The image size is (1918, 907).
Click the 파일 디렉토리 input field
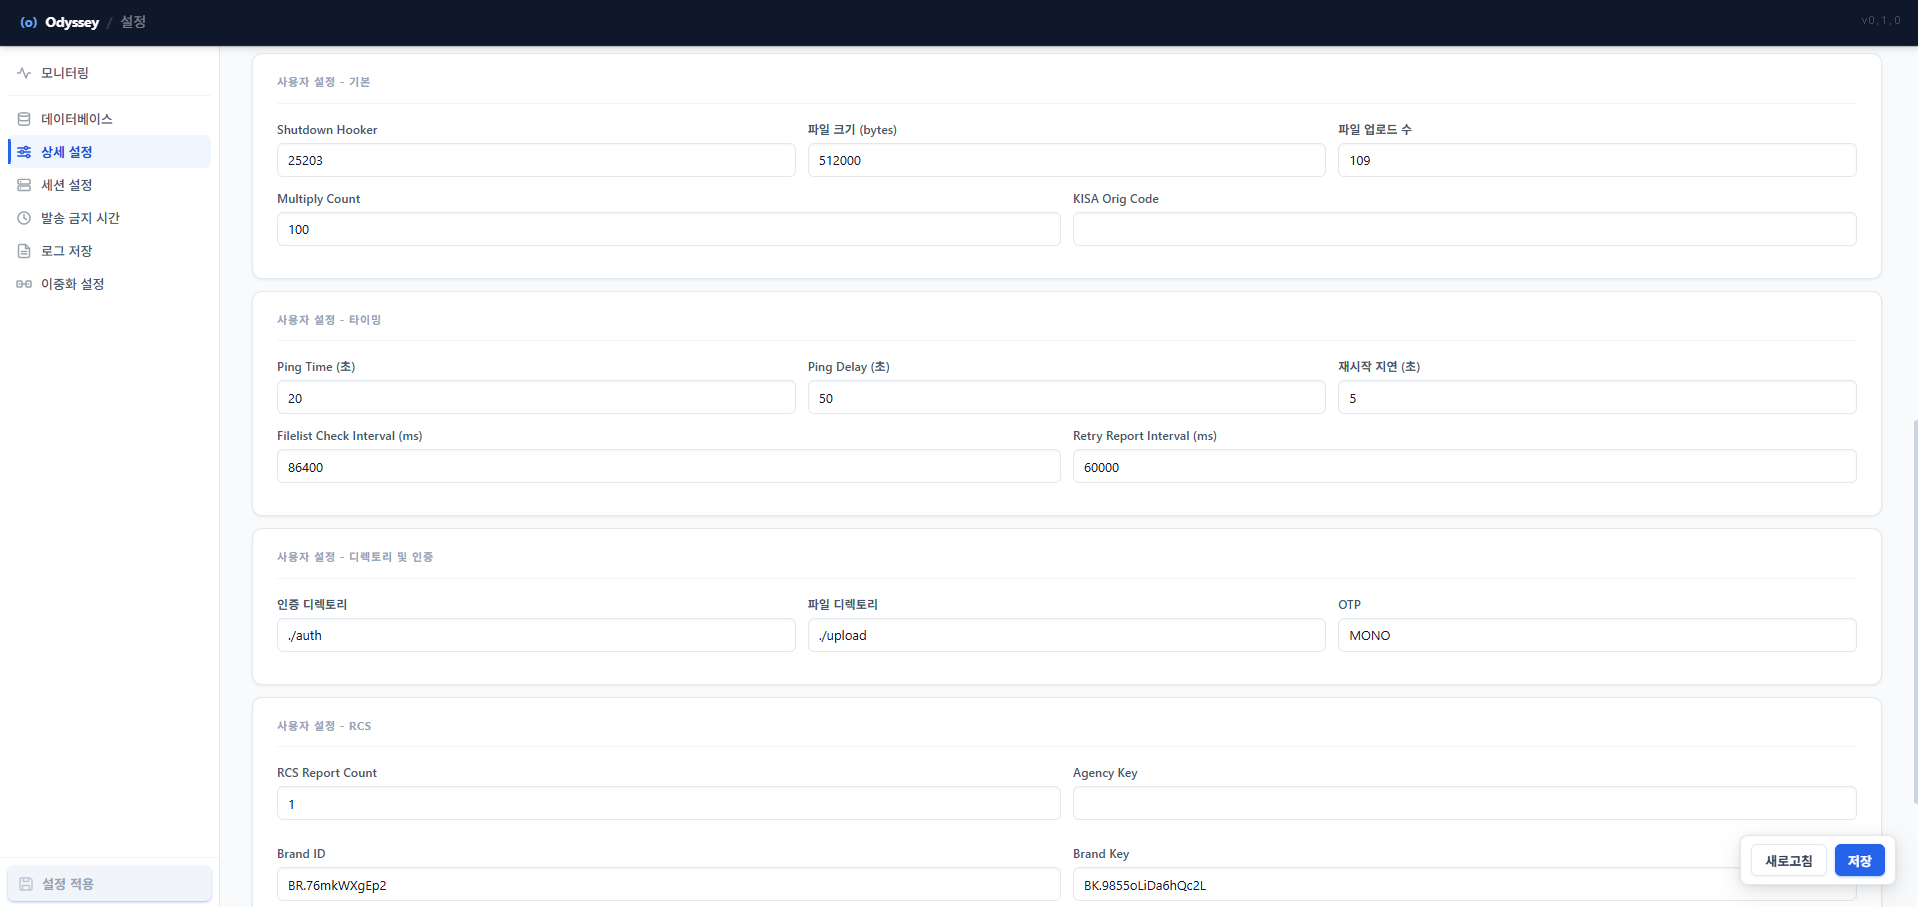1067,635
